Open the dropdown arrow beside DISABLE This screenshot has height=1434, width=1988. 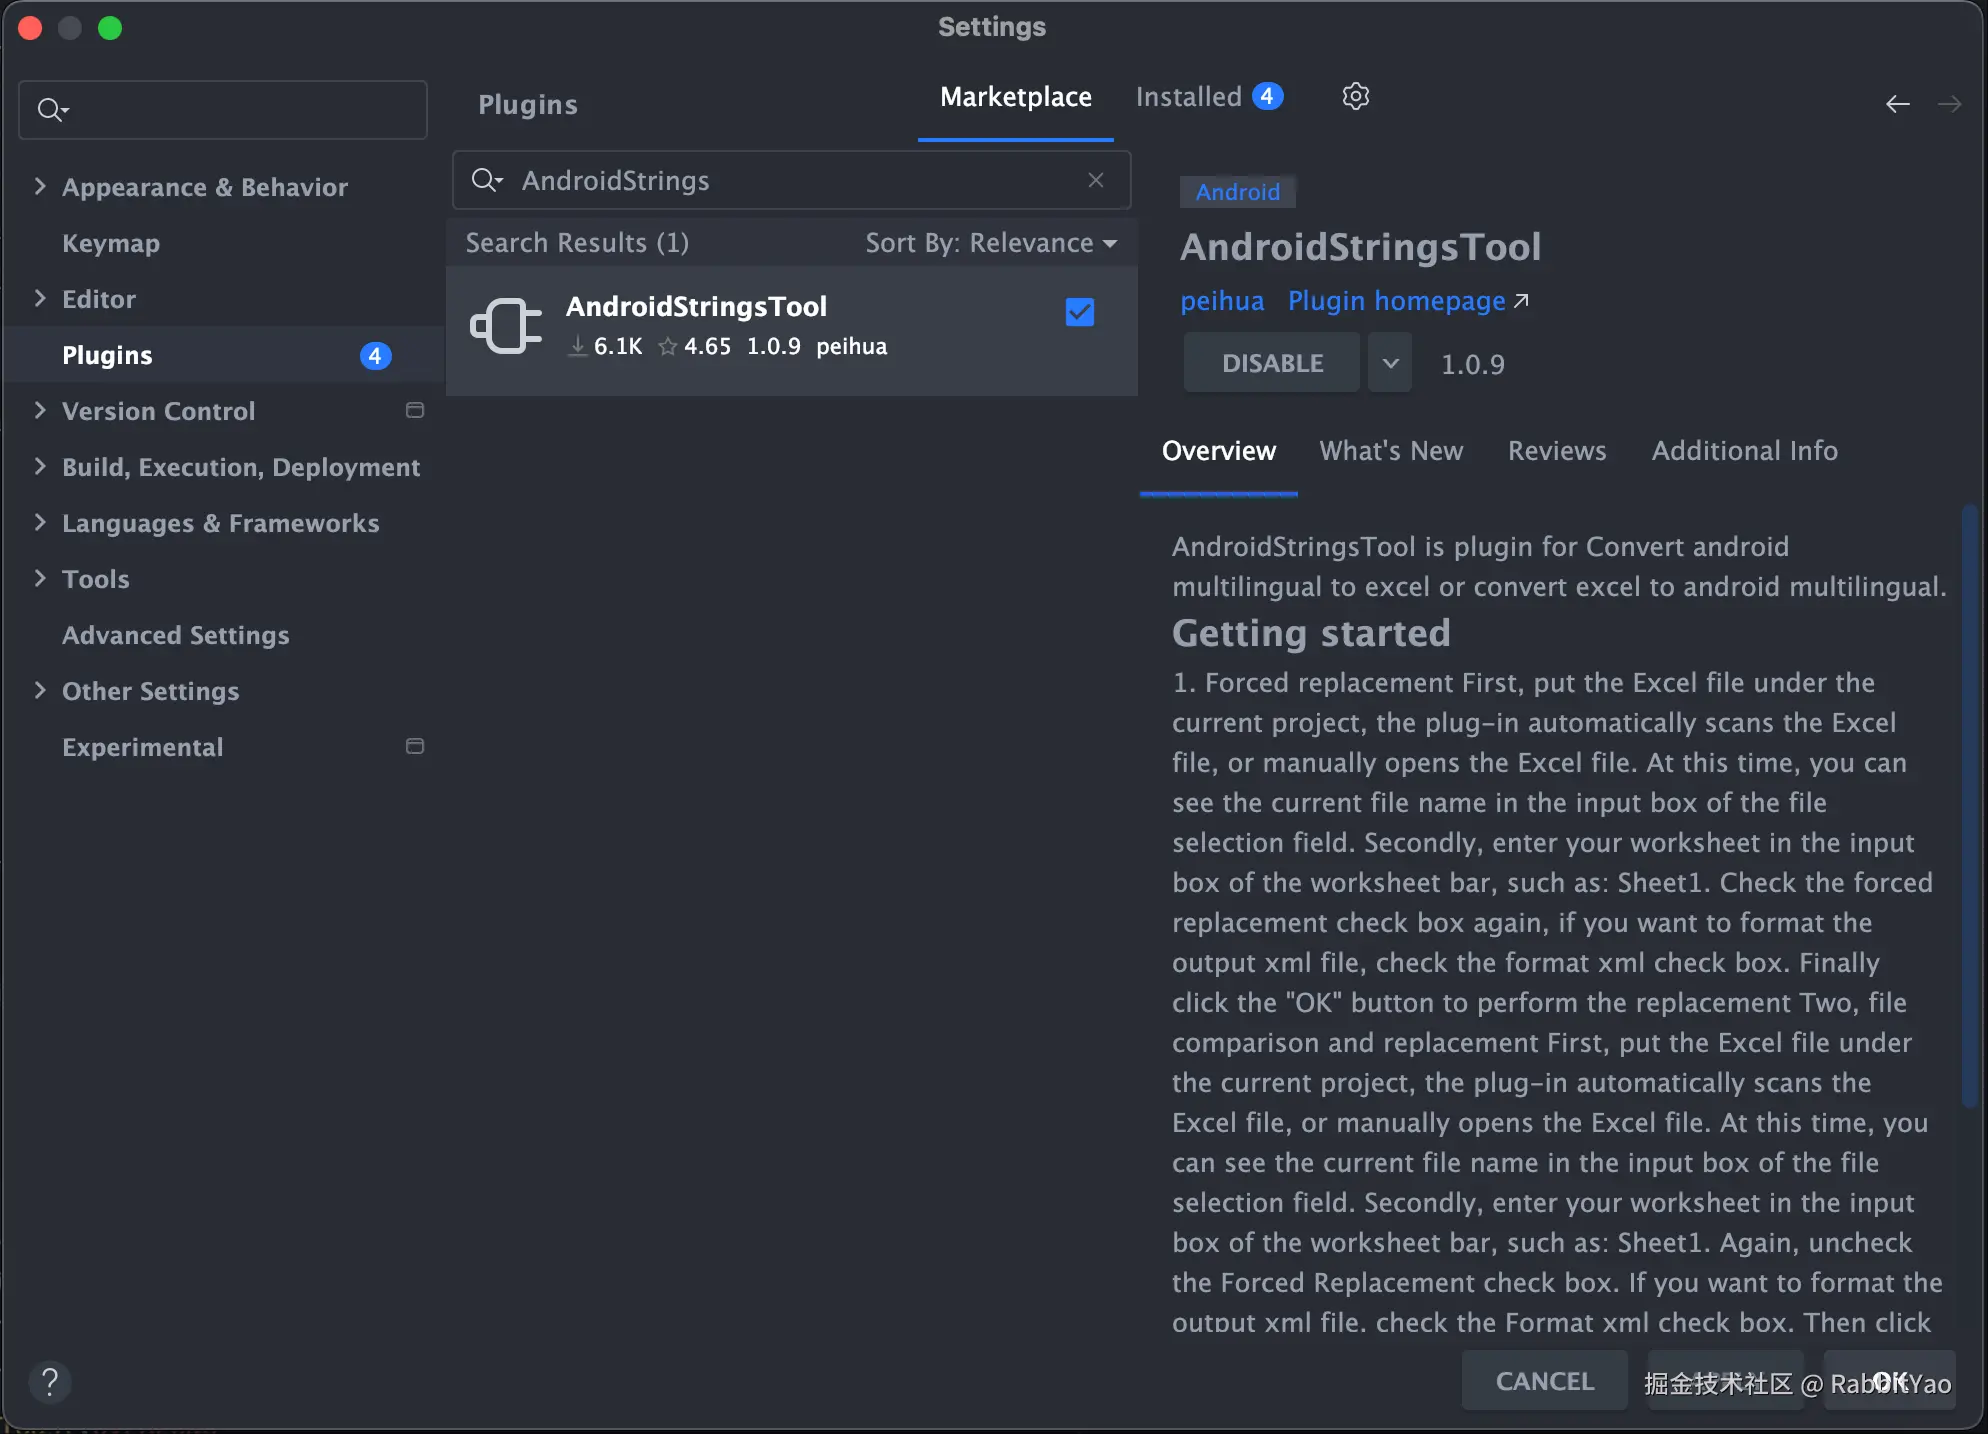tap(1390, 364)
